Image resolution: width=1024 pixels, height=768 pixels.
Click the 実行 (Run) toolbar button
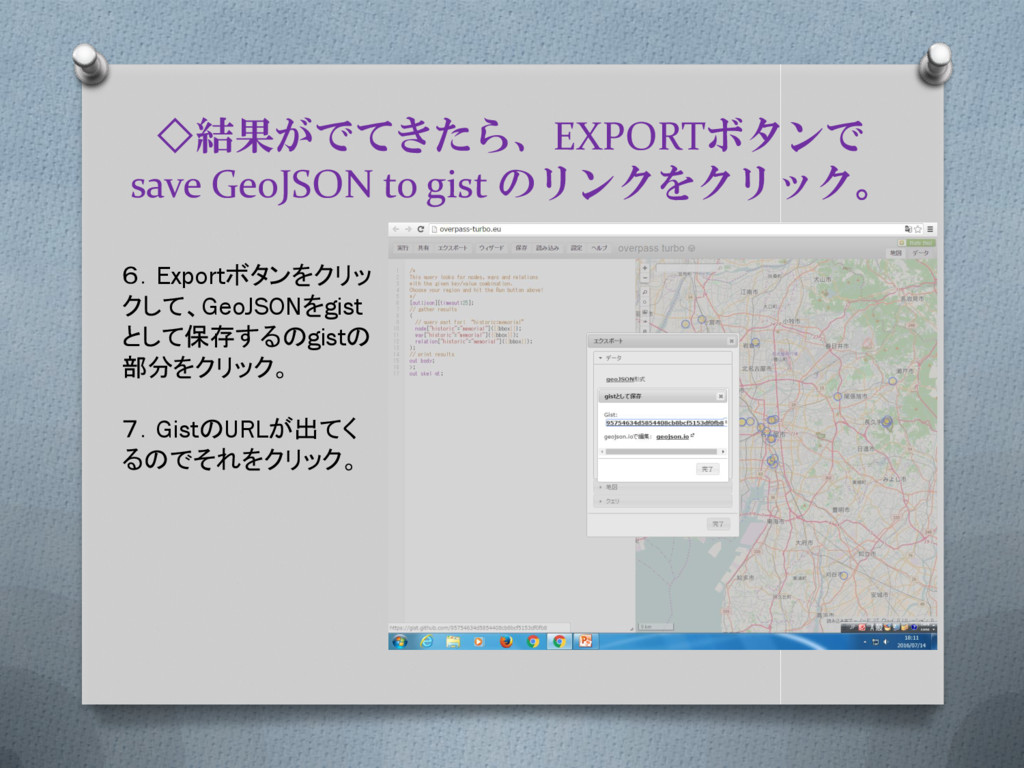[403, 248]
